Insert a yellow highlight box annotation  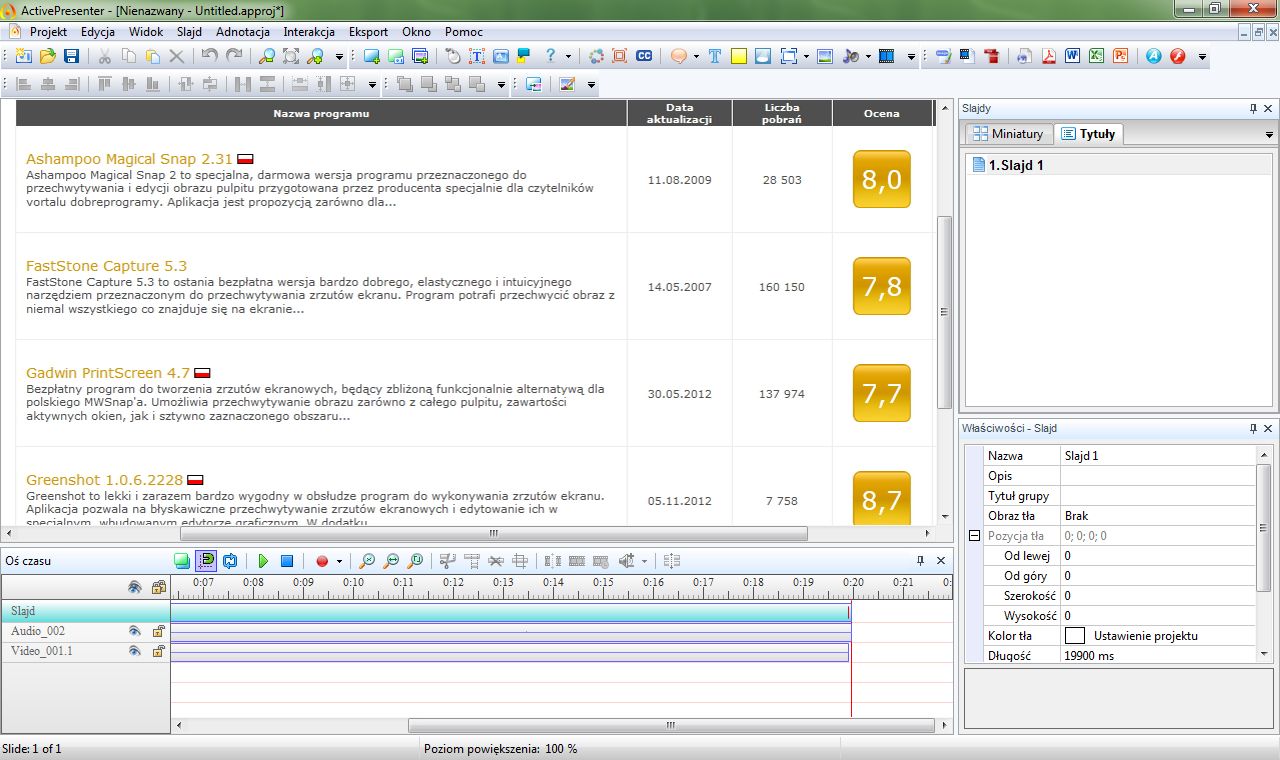point(739,57)
